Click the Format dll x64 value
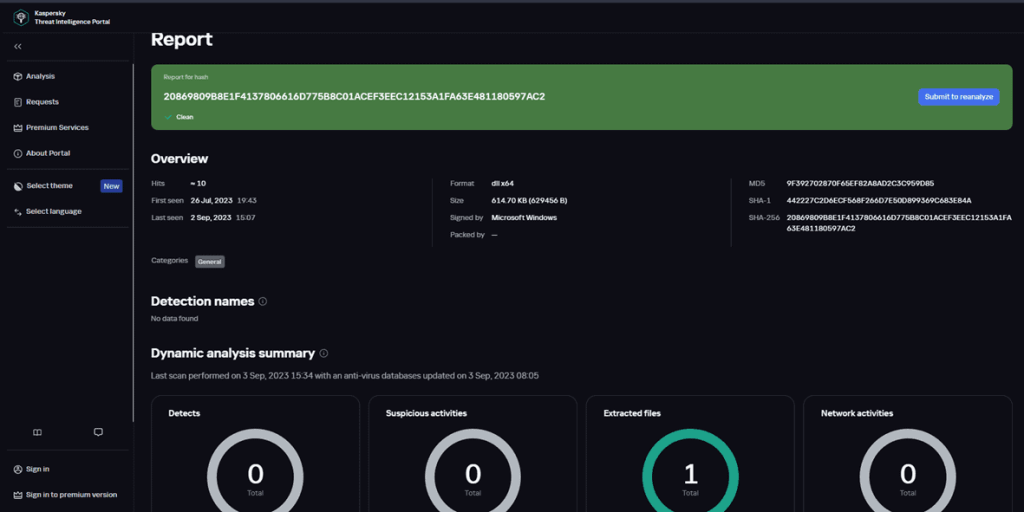Screen dimensions: 1024x512 pos(503,184)
